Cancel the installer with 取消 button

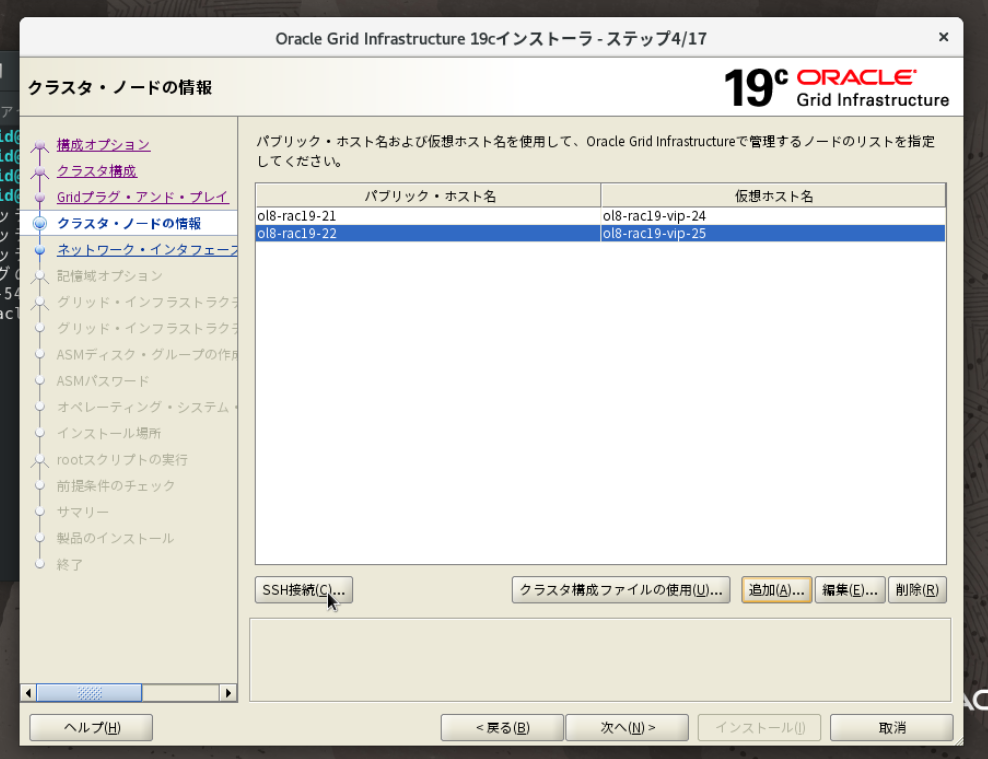[x=892, y=728]
